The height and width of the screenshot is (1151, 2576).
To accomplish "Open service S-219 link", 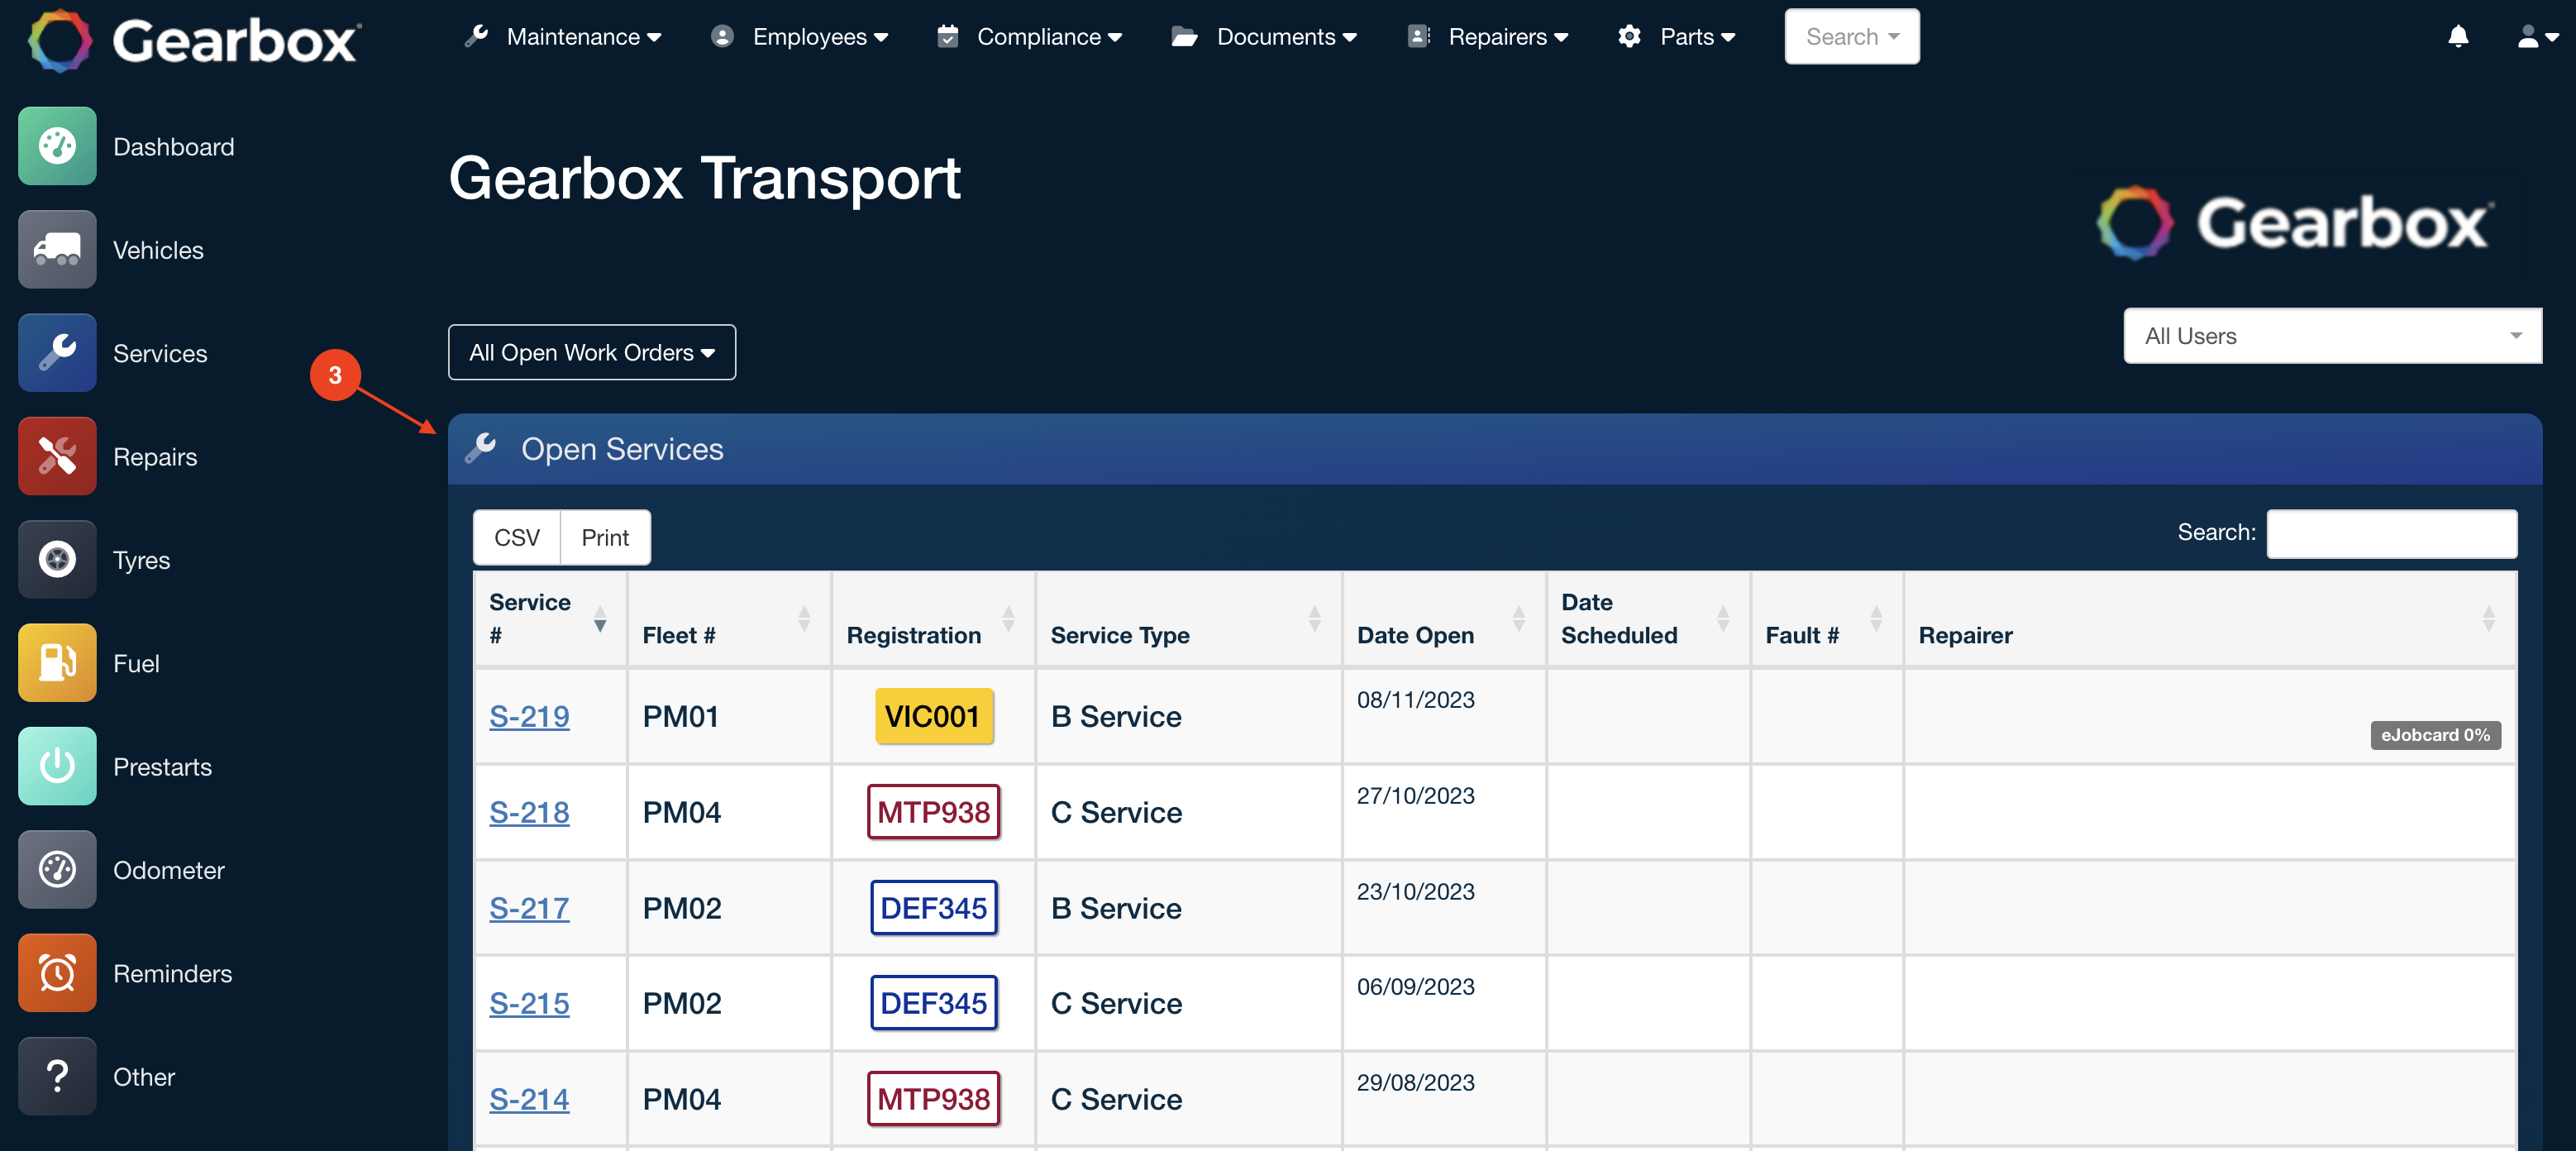I will point(529,716).
